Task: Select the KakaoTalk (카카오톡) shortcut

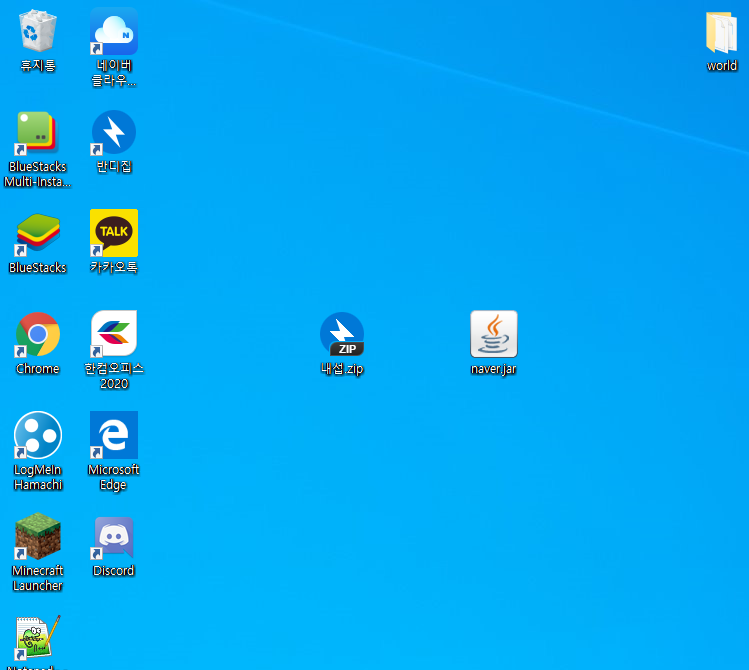Action: pyautogui.click(x=114, y=233)
